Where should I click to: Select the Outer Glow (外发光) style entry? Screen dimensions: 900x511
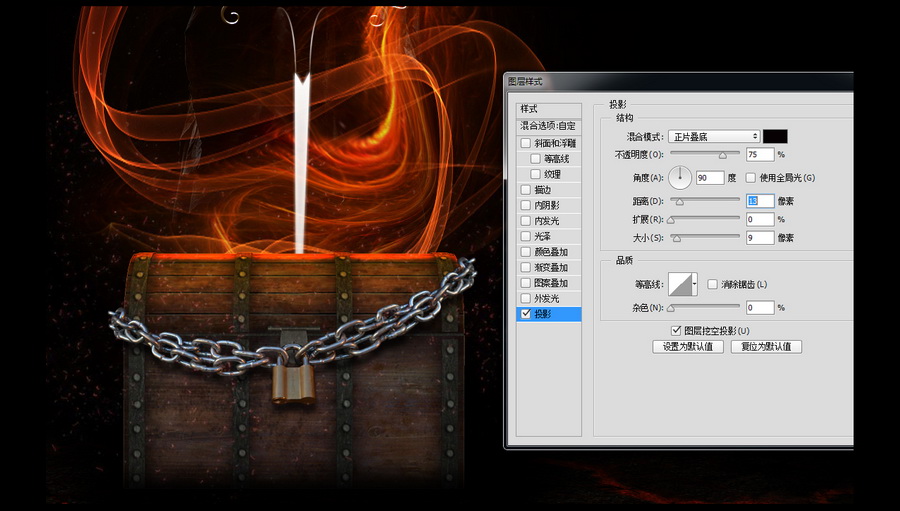click(547, 299)
